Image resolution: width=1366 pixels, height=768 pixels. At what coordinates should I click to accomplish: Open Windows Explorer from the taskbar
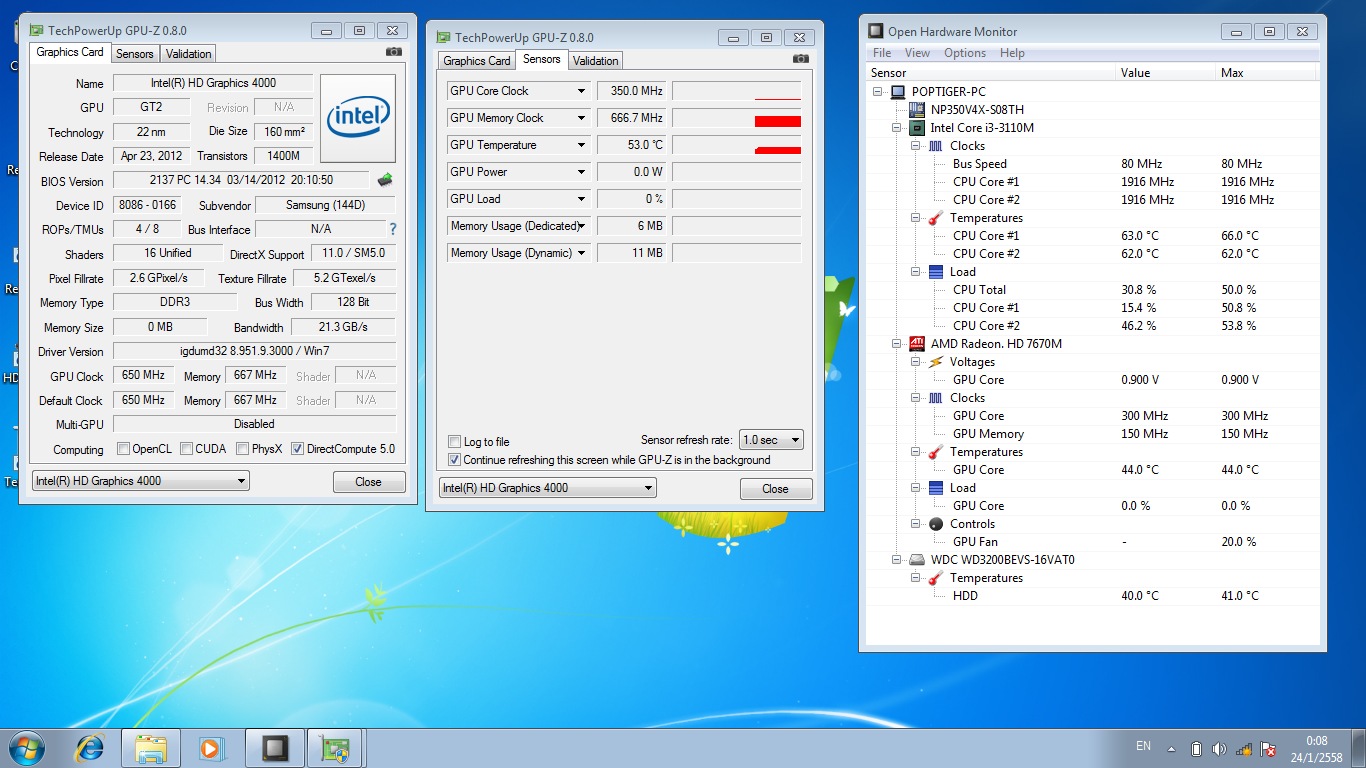click(x=151, y=748)
